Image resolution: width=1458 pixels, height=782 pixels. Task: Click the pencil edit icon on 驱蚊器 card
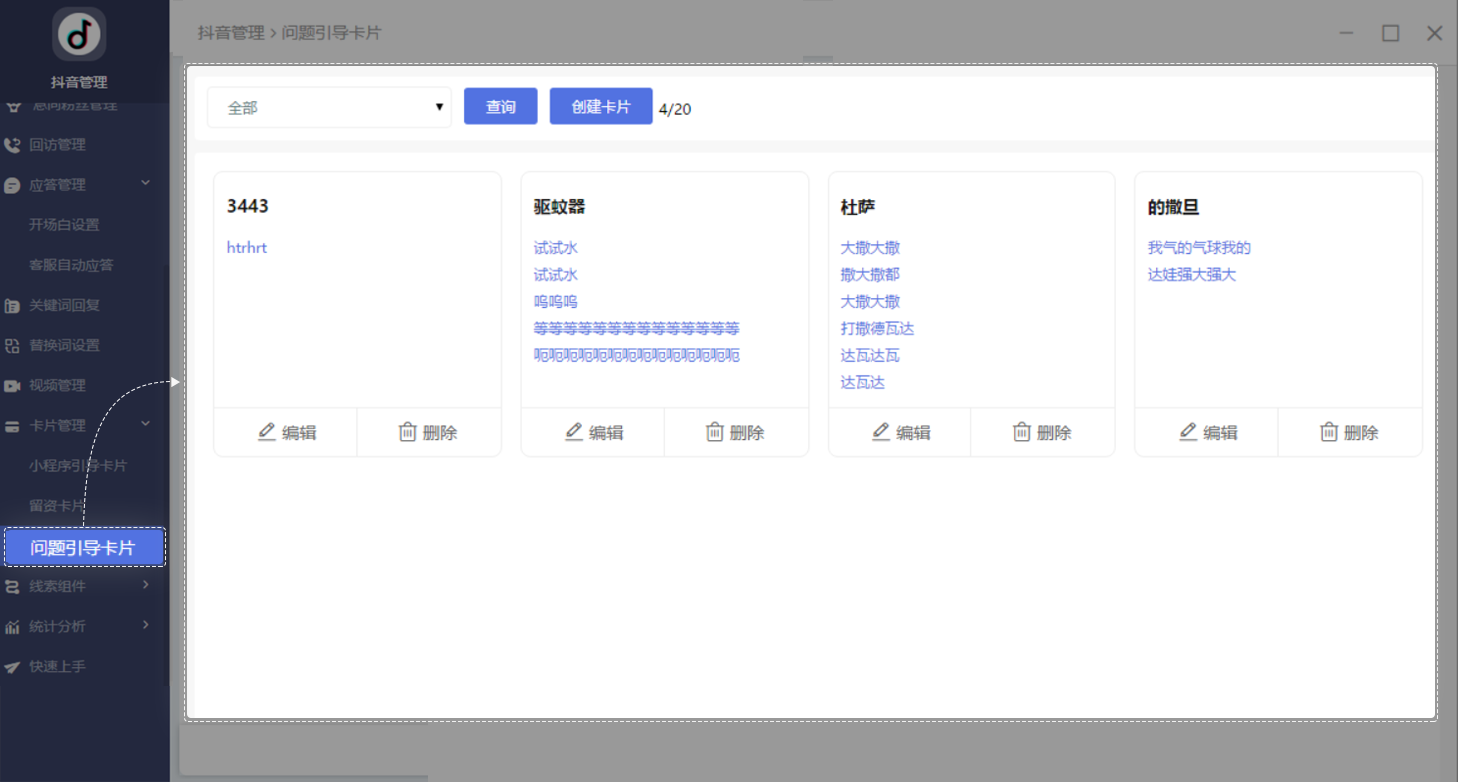pyautogui.click(x=574, y=432)
